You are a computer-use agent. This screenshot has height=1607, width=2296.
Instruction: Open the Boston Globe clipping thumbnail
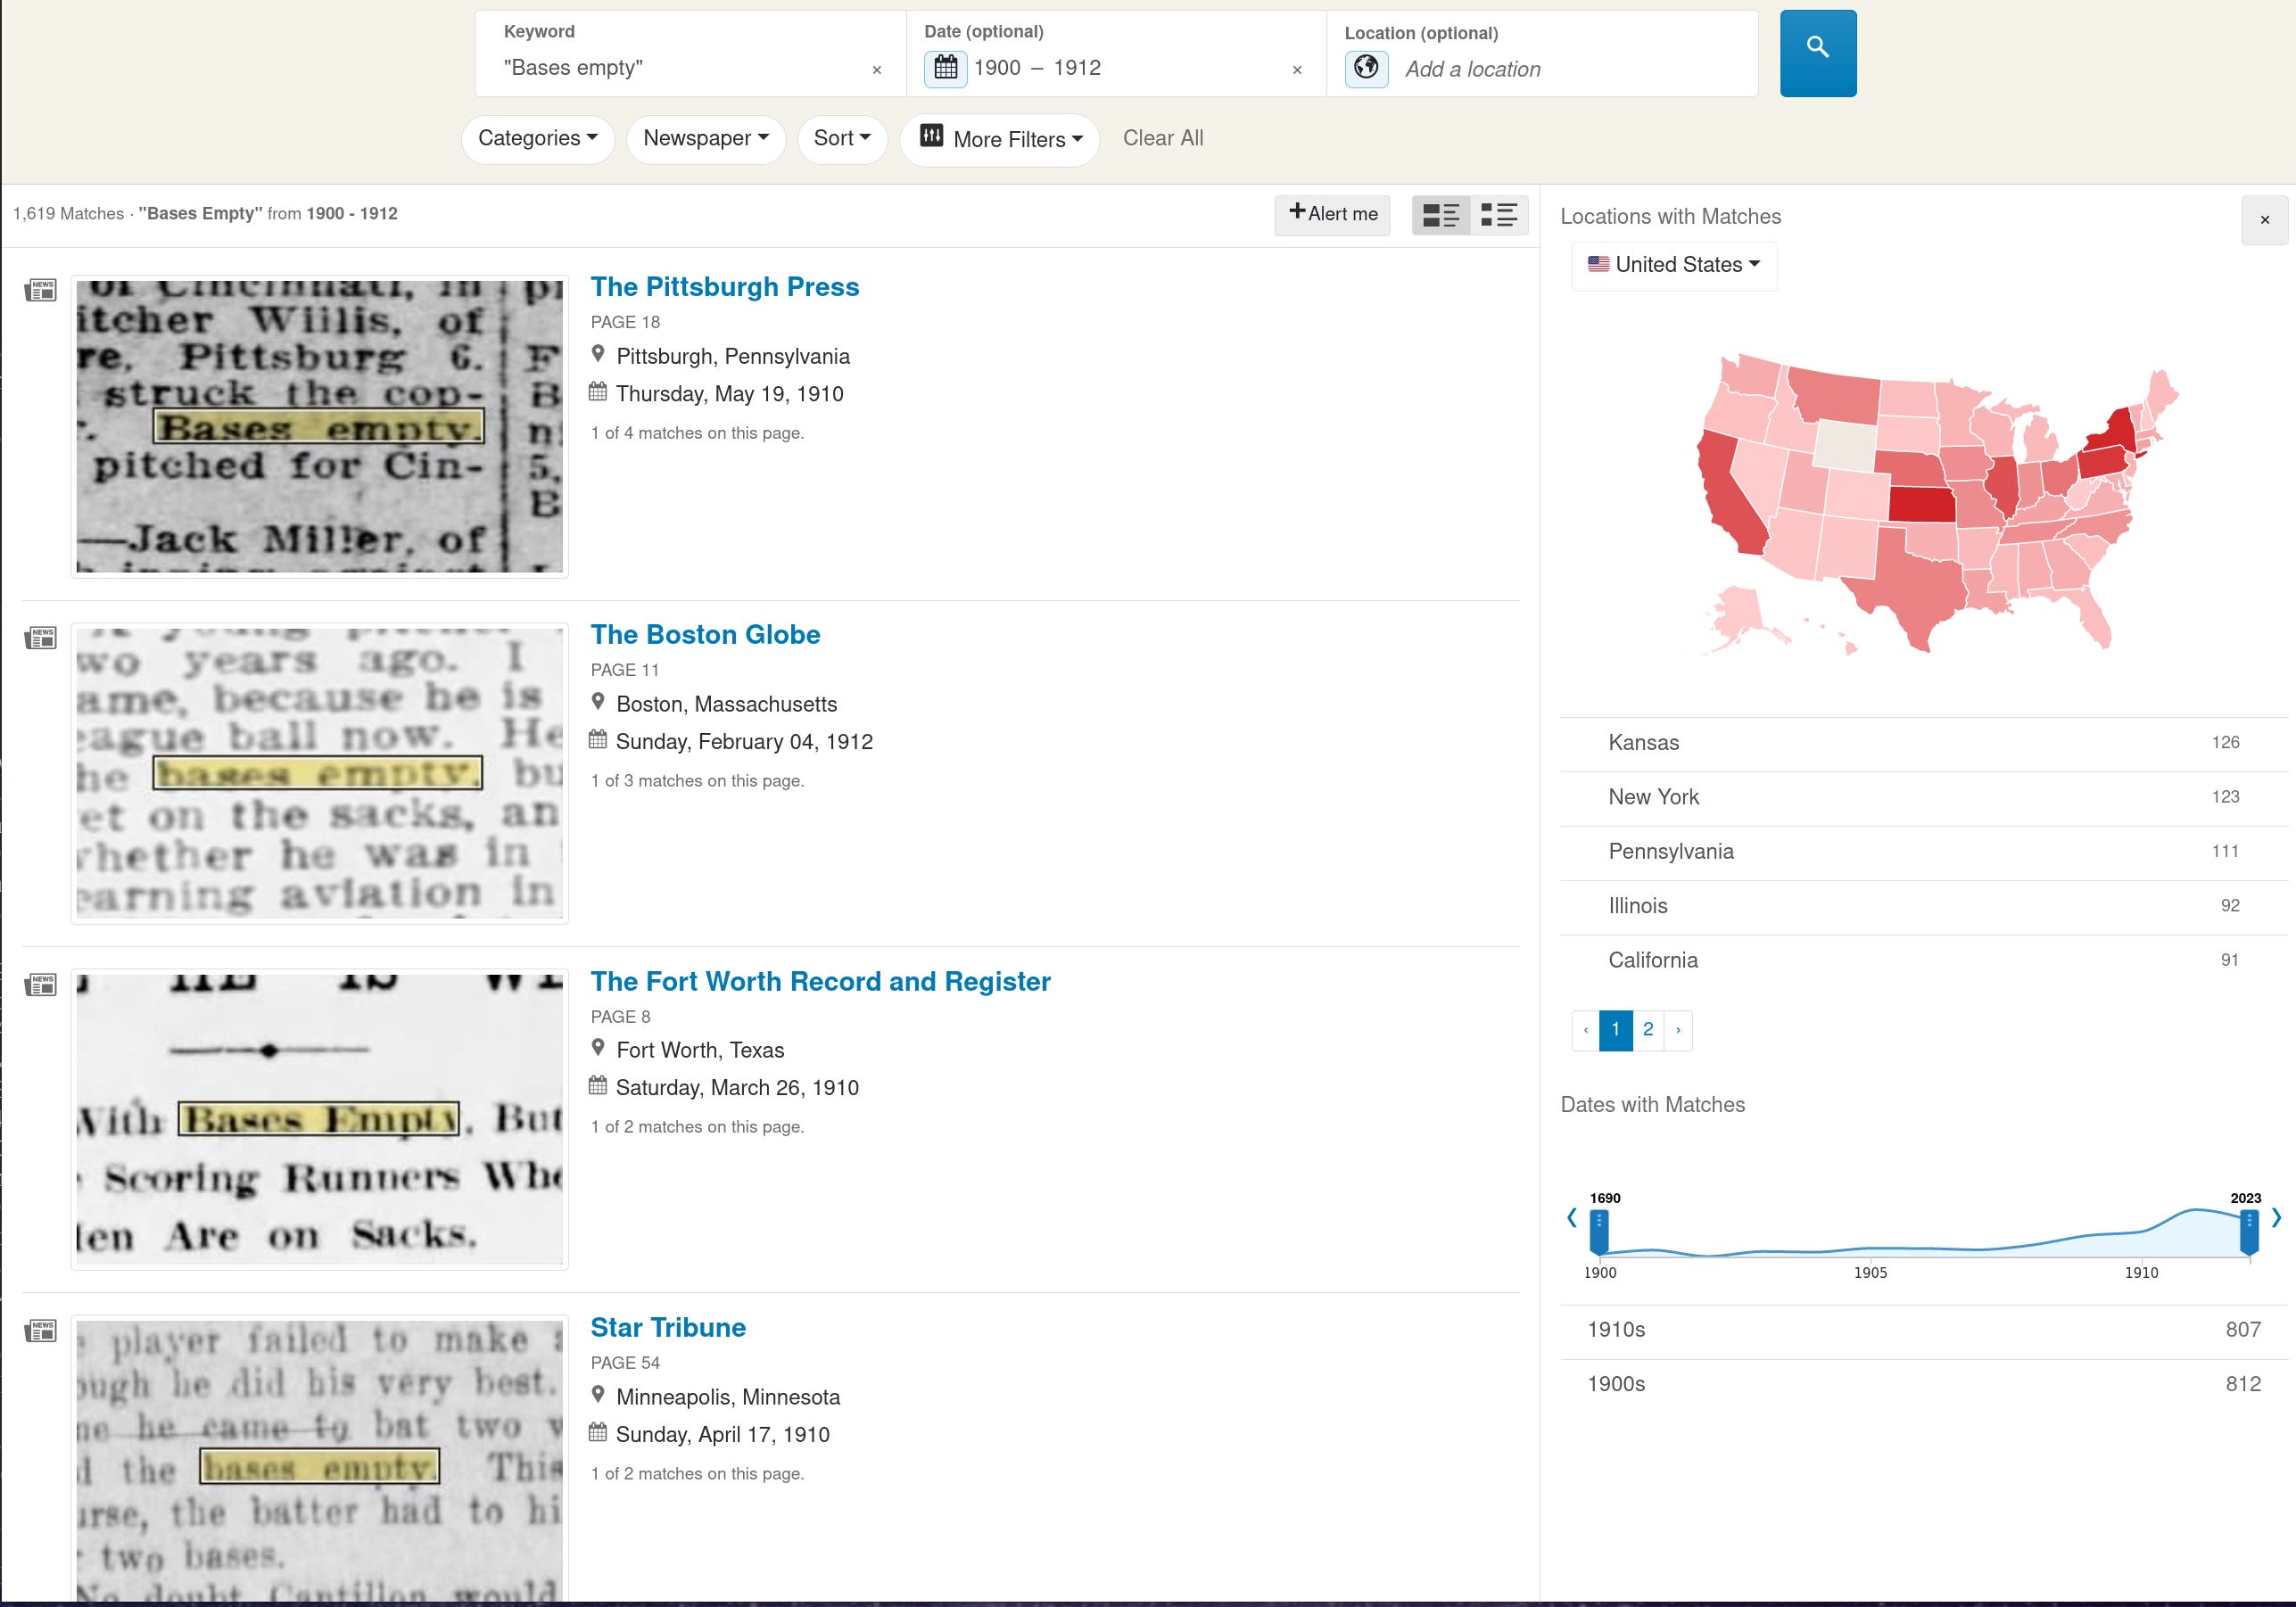click(x=320, y=773)
